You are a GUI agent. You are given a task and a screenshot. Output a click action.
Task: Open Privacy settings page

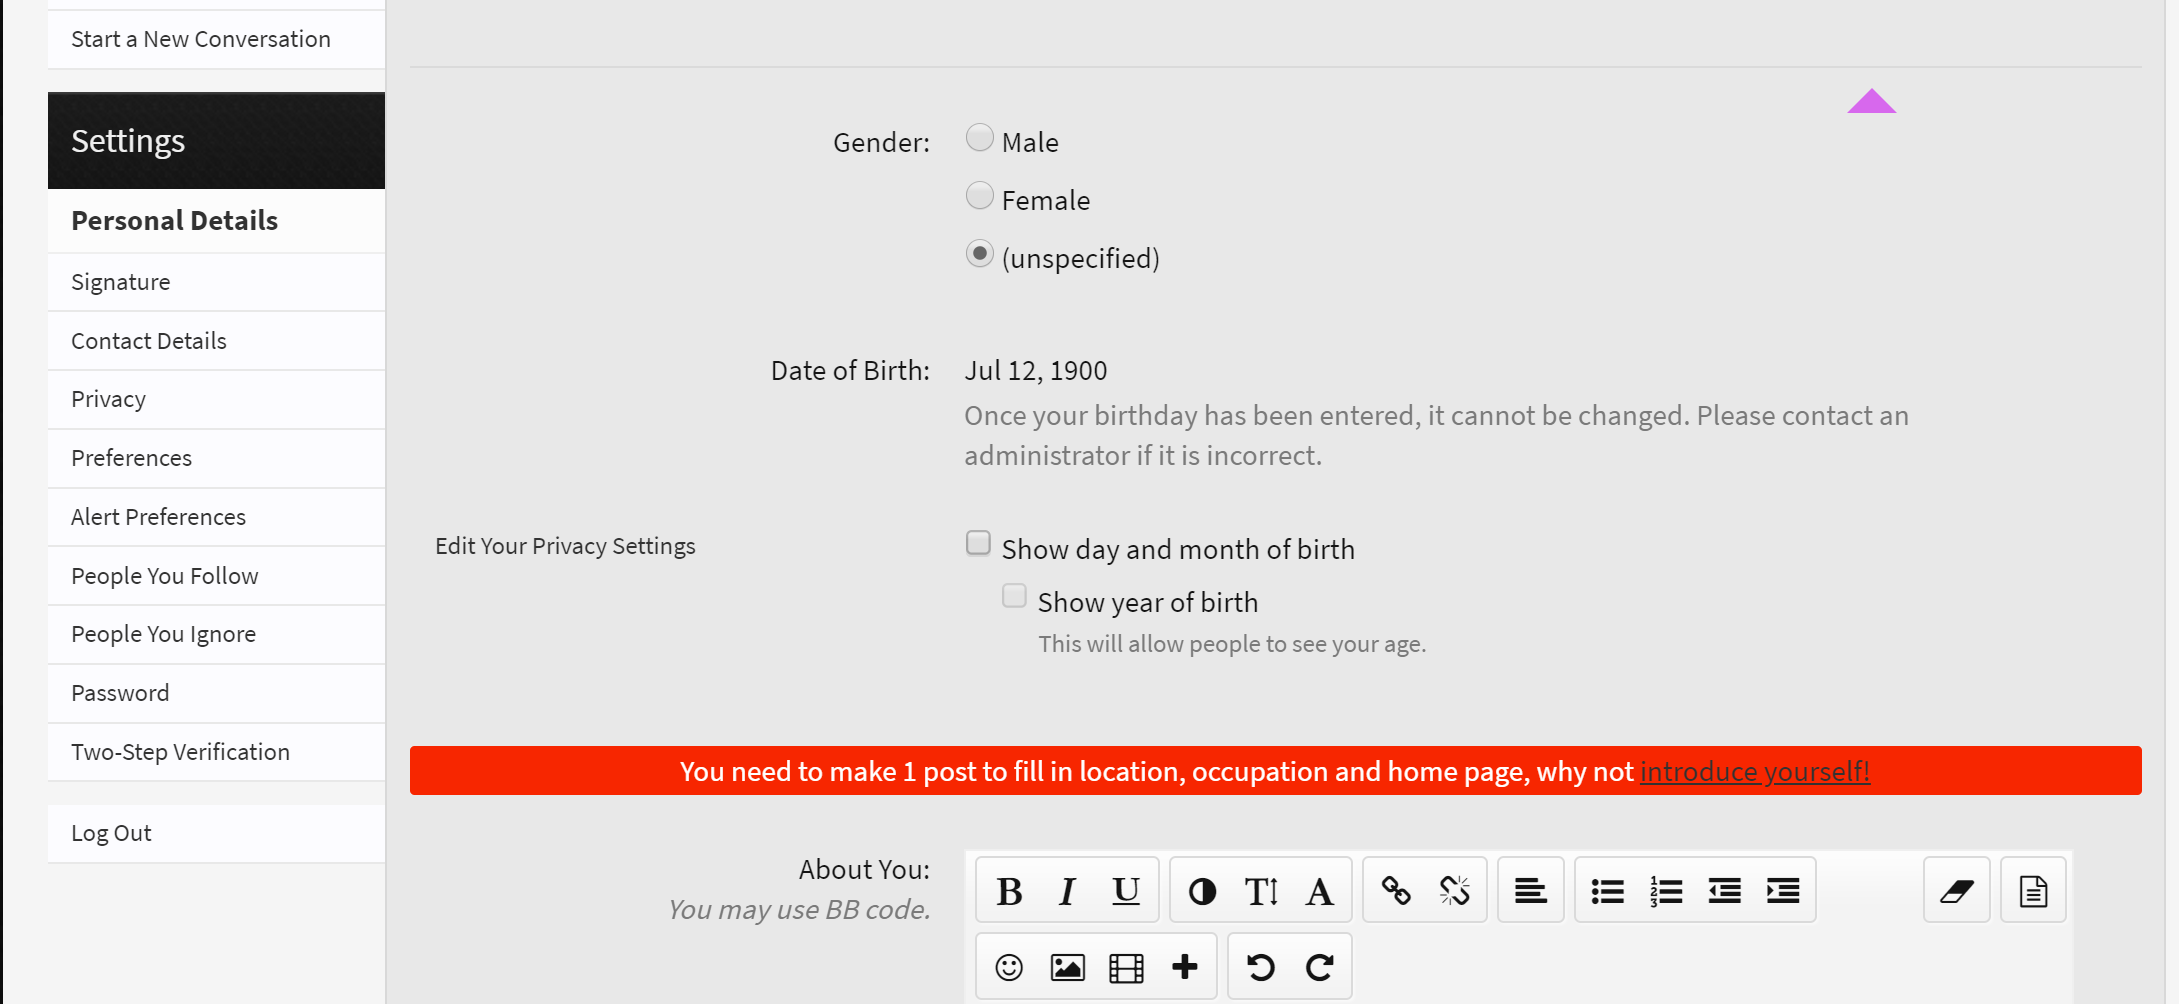click(216, 399)
